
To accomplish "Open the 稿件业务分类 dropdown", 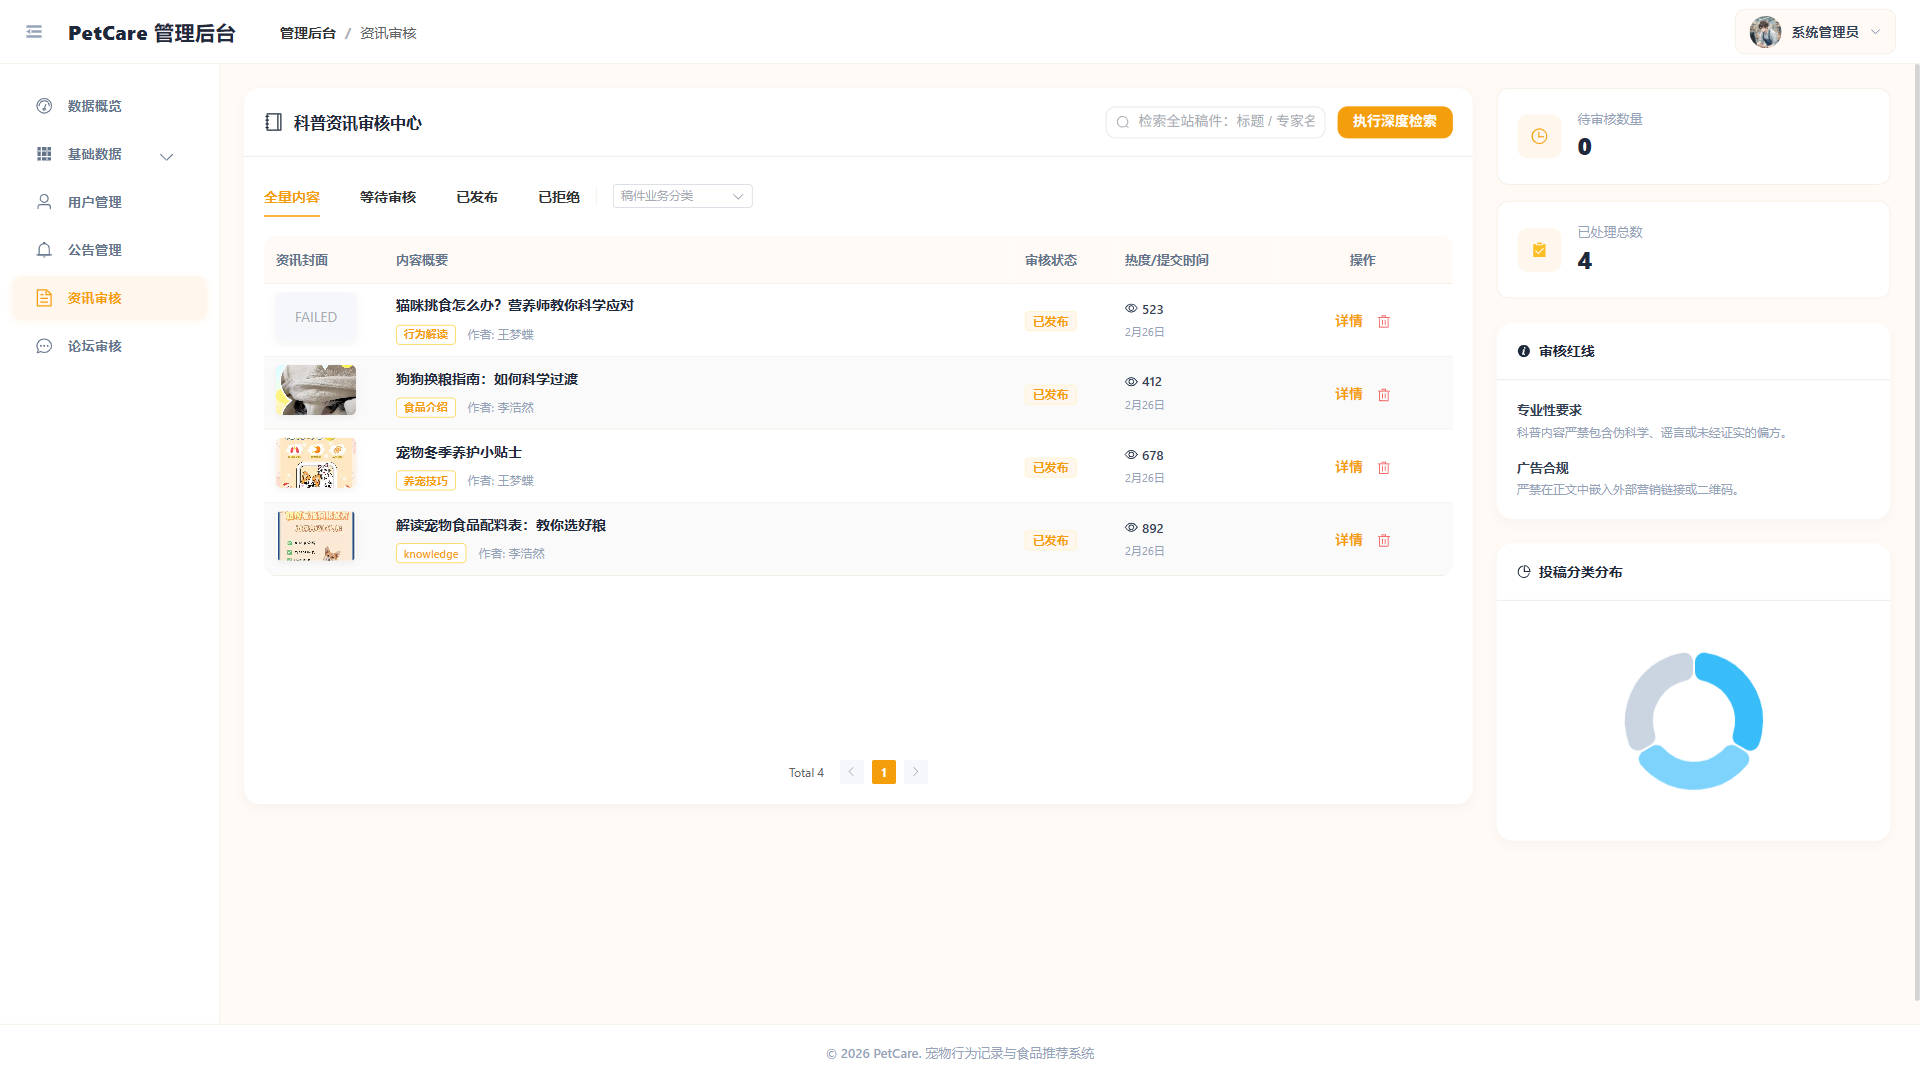I will pyautogui.click(x=682, y=196).
